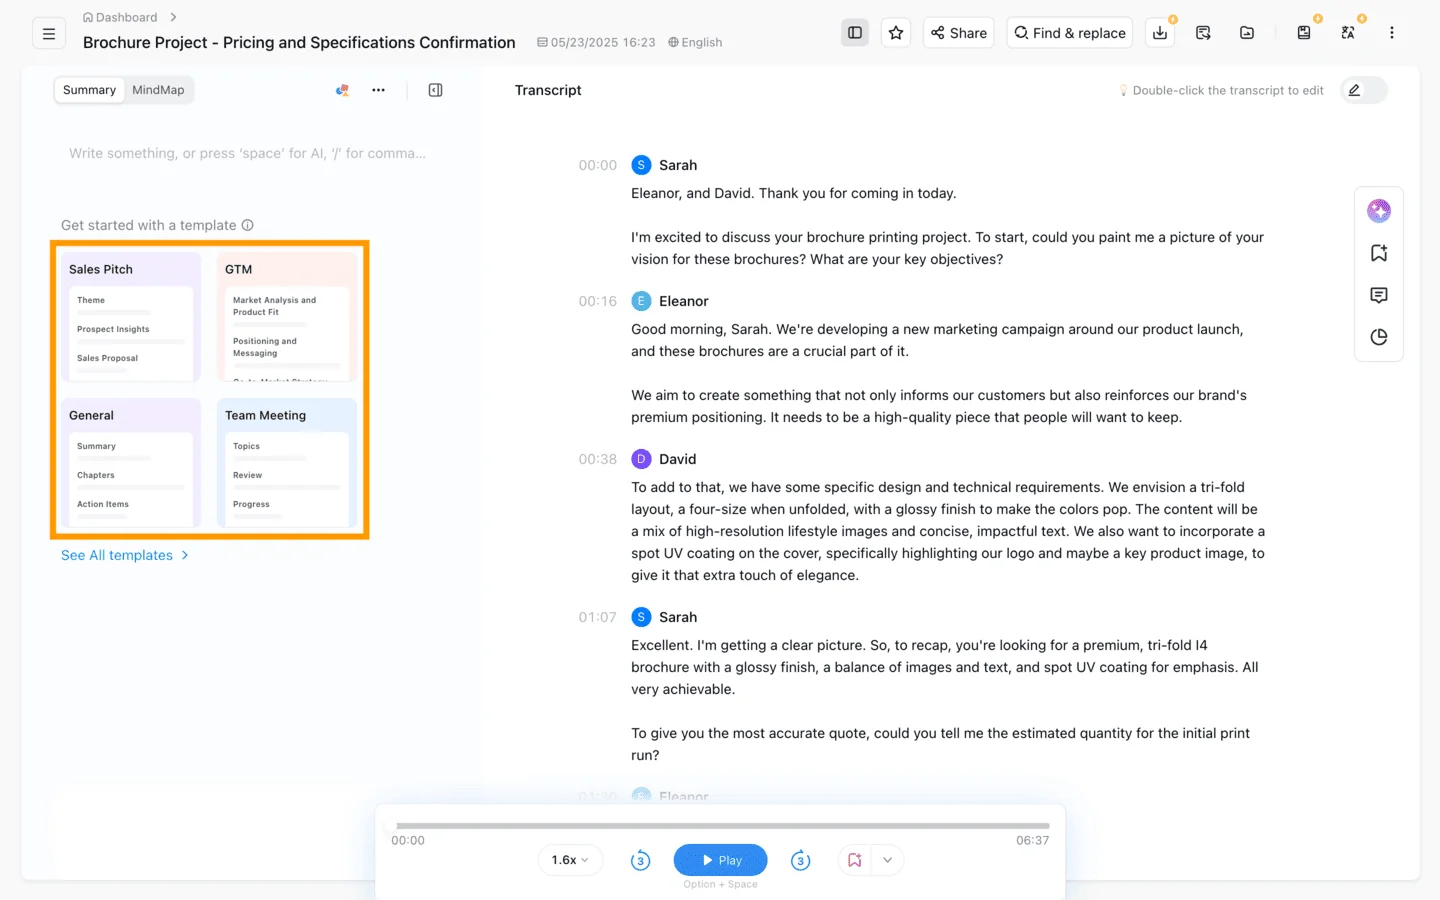Rewind 3 seconds
Screen dimensions: 1440x900
(640, 860)
